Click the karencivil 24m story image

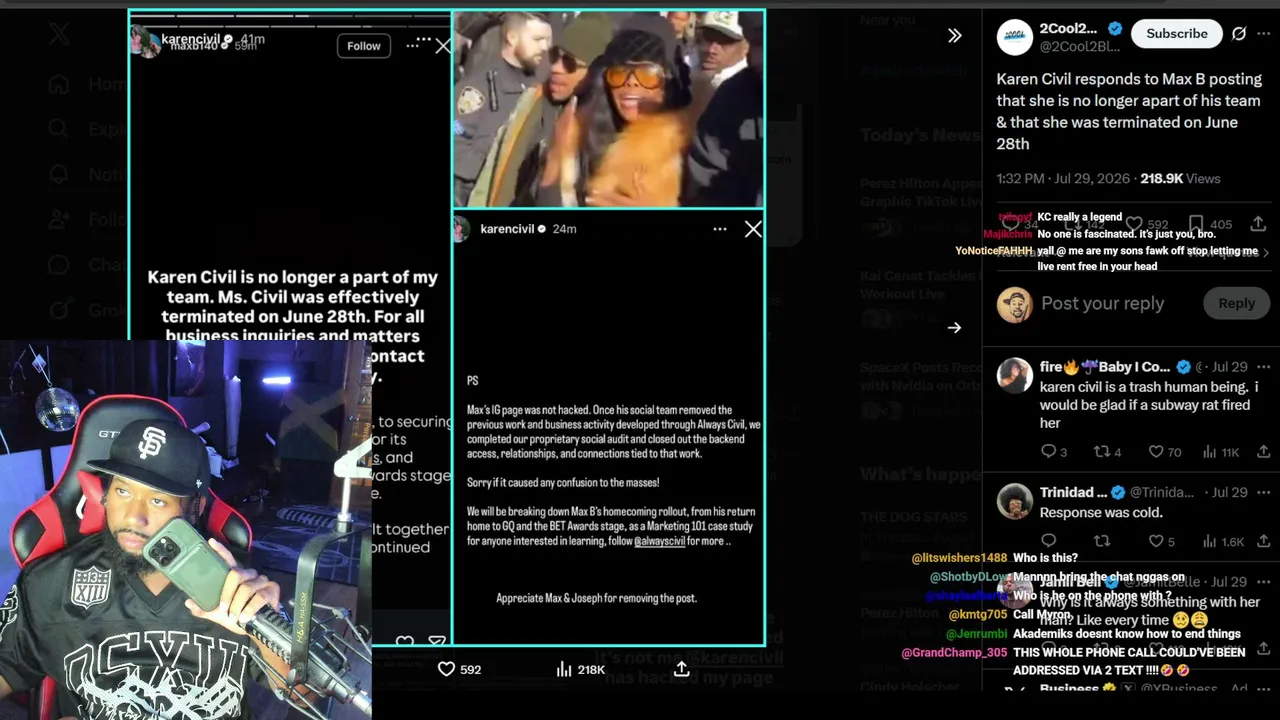[608, 428]
